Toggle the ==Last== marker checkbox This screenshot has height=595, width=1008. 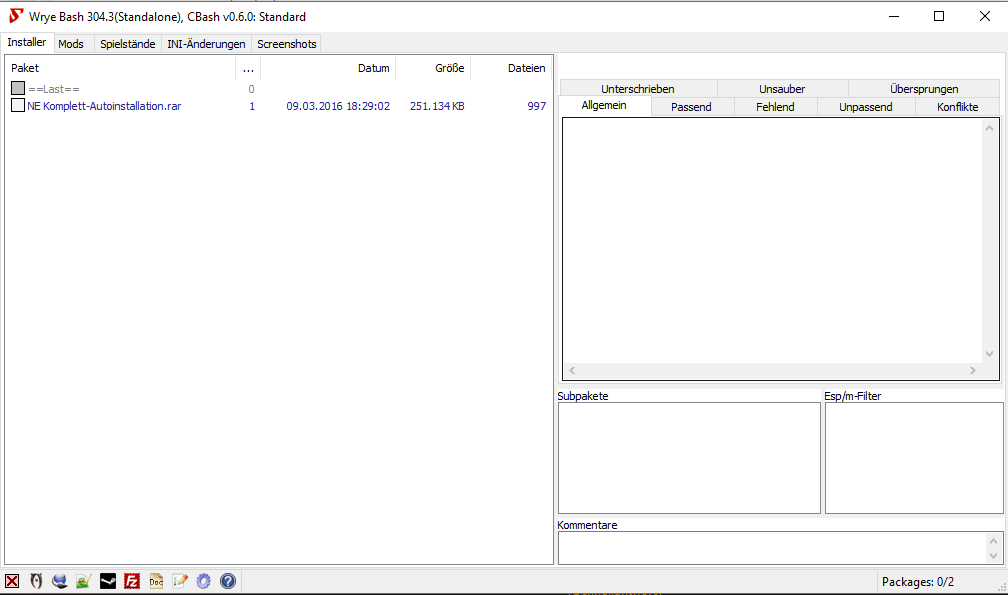18,89
